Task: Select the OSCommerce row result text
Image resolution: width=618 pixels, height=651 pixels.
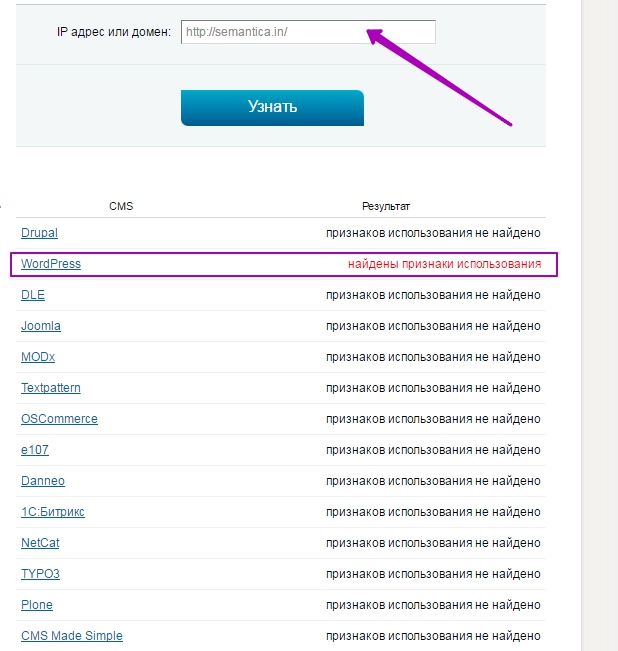Action: click(x=433, y=419)
